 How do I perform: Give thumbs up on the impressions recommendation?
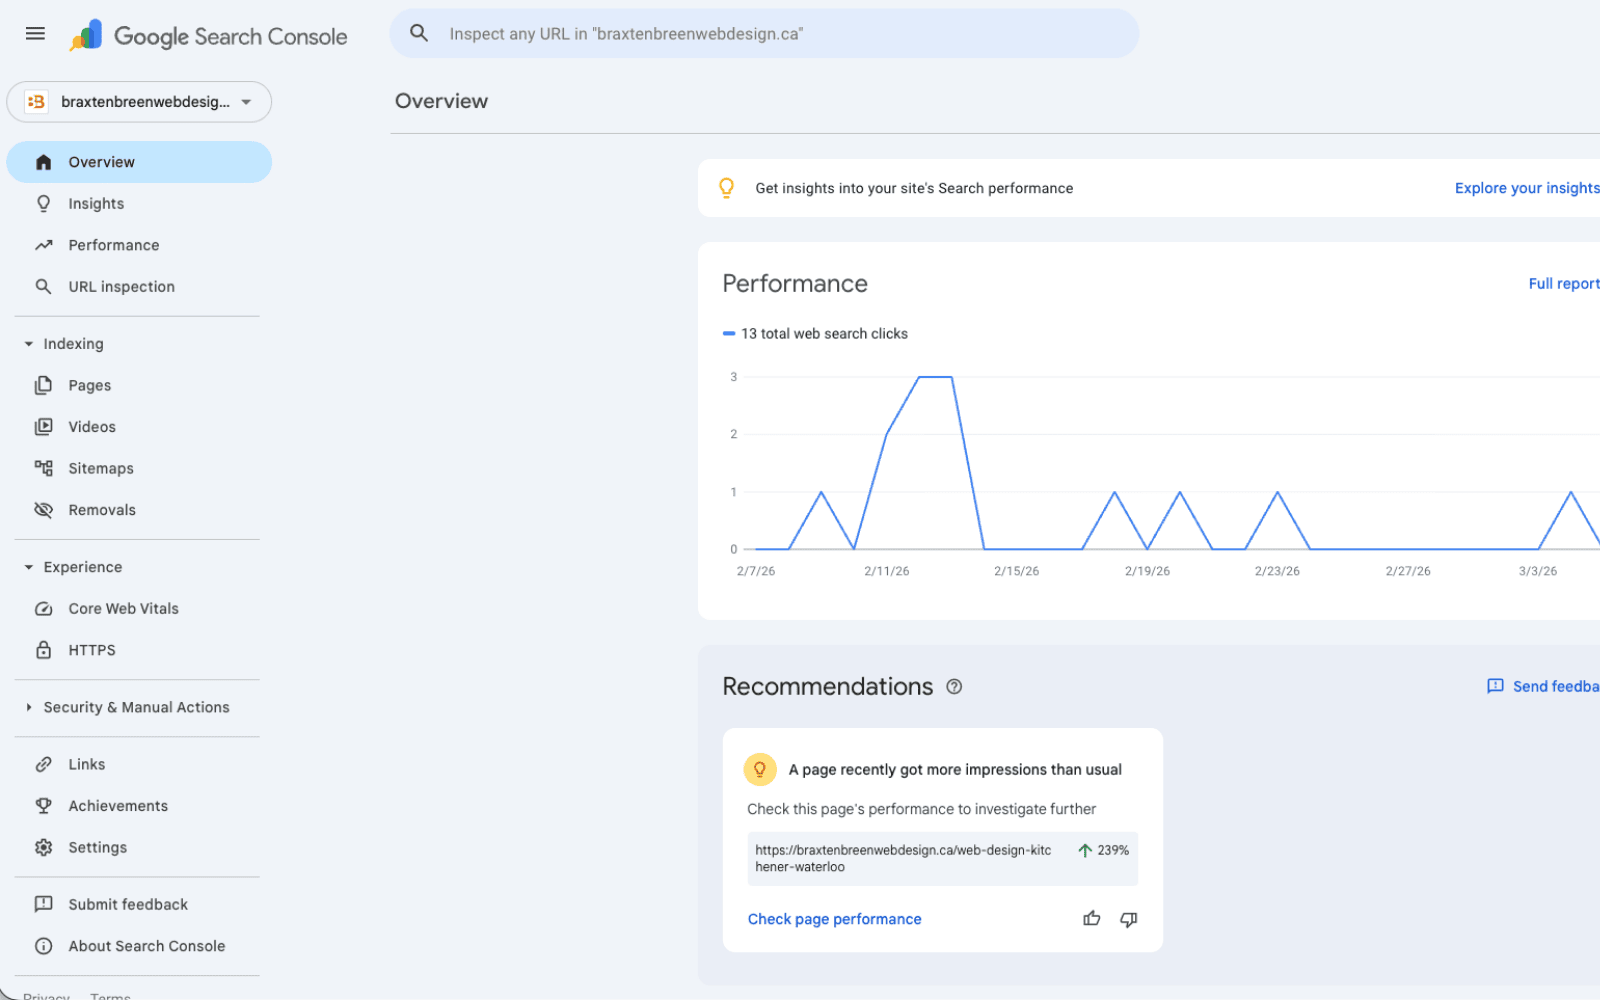[x=1091, y=919]
